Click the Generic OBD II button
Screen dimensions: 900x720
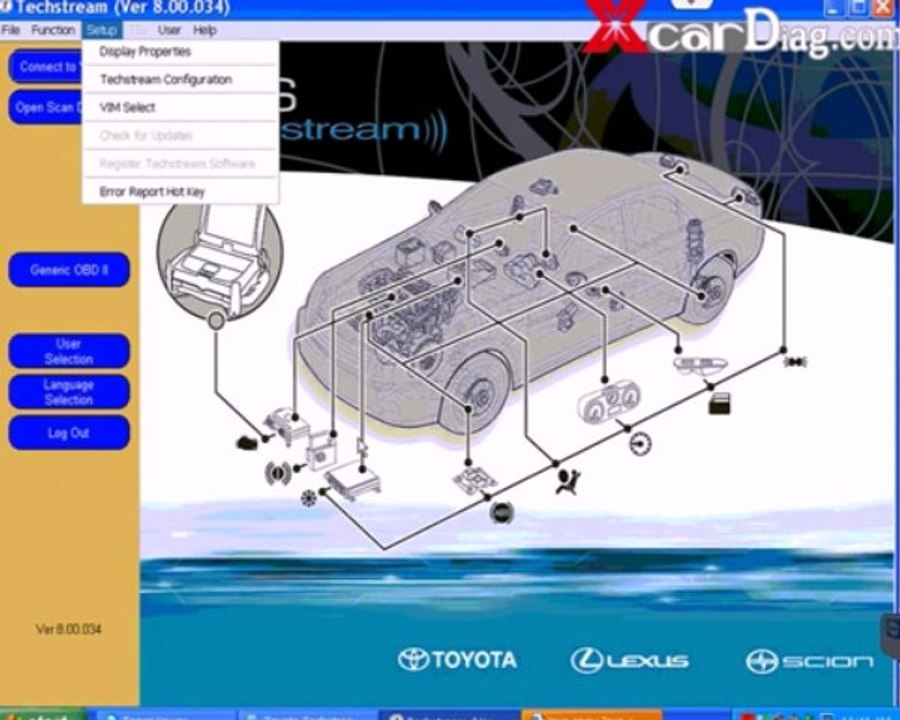pyautogui.click(x=69, y=270)
